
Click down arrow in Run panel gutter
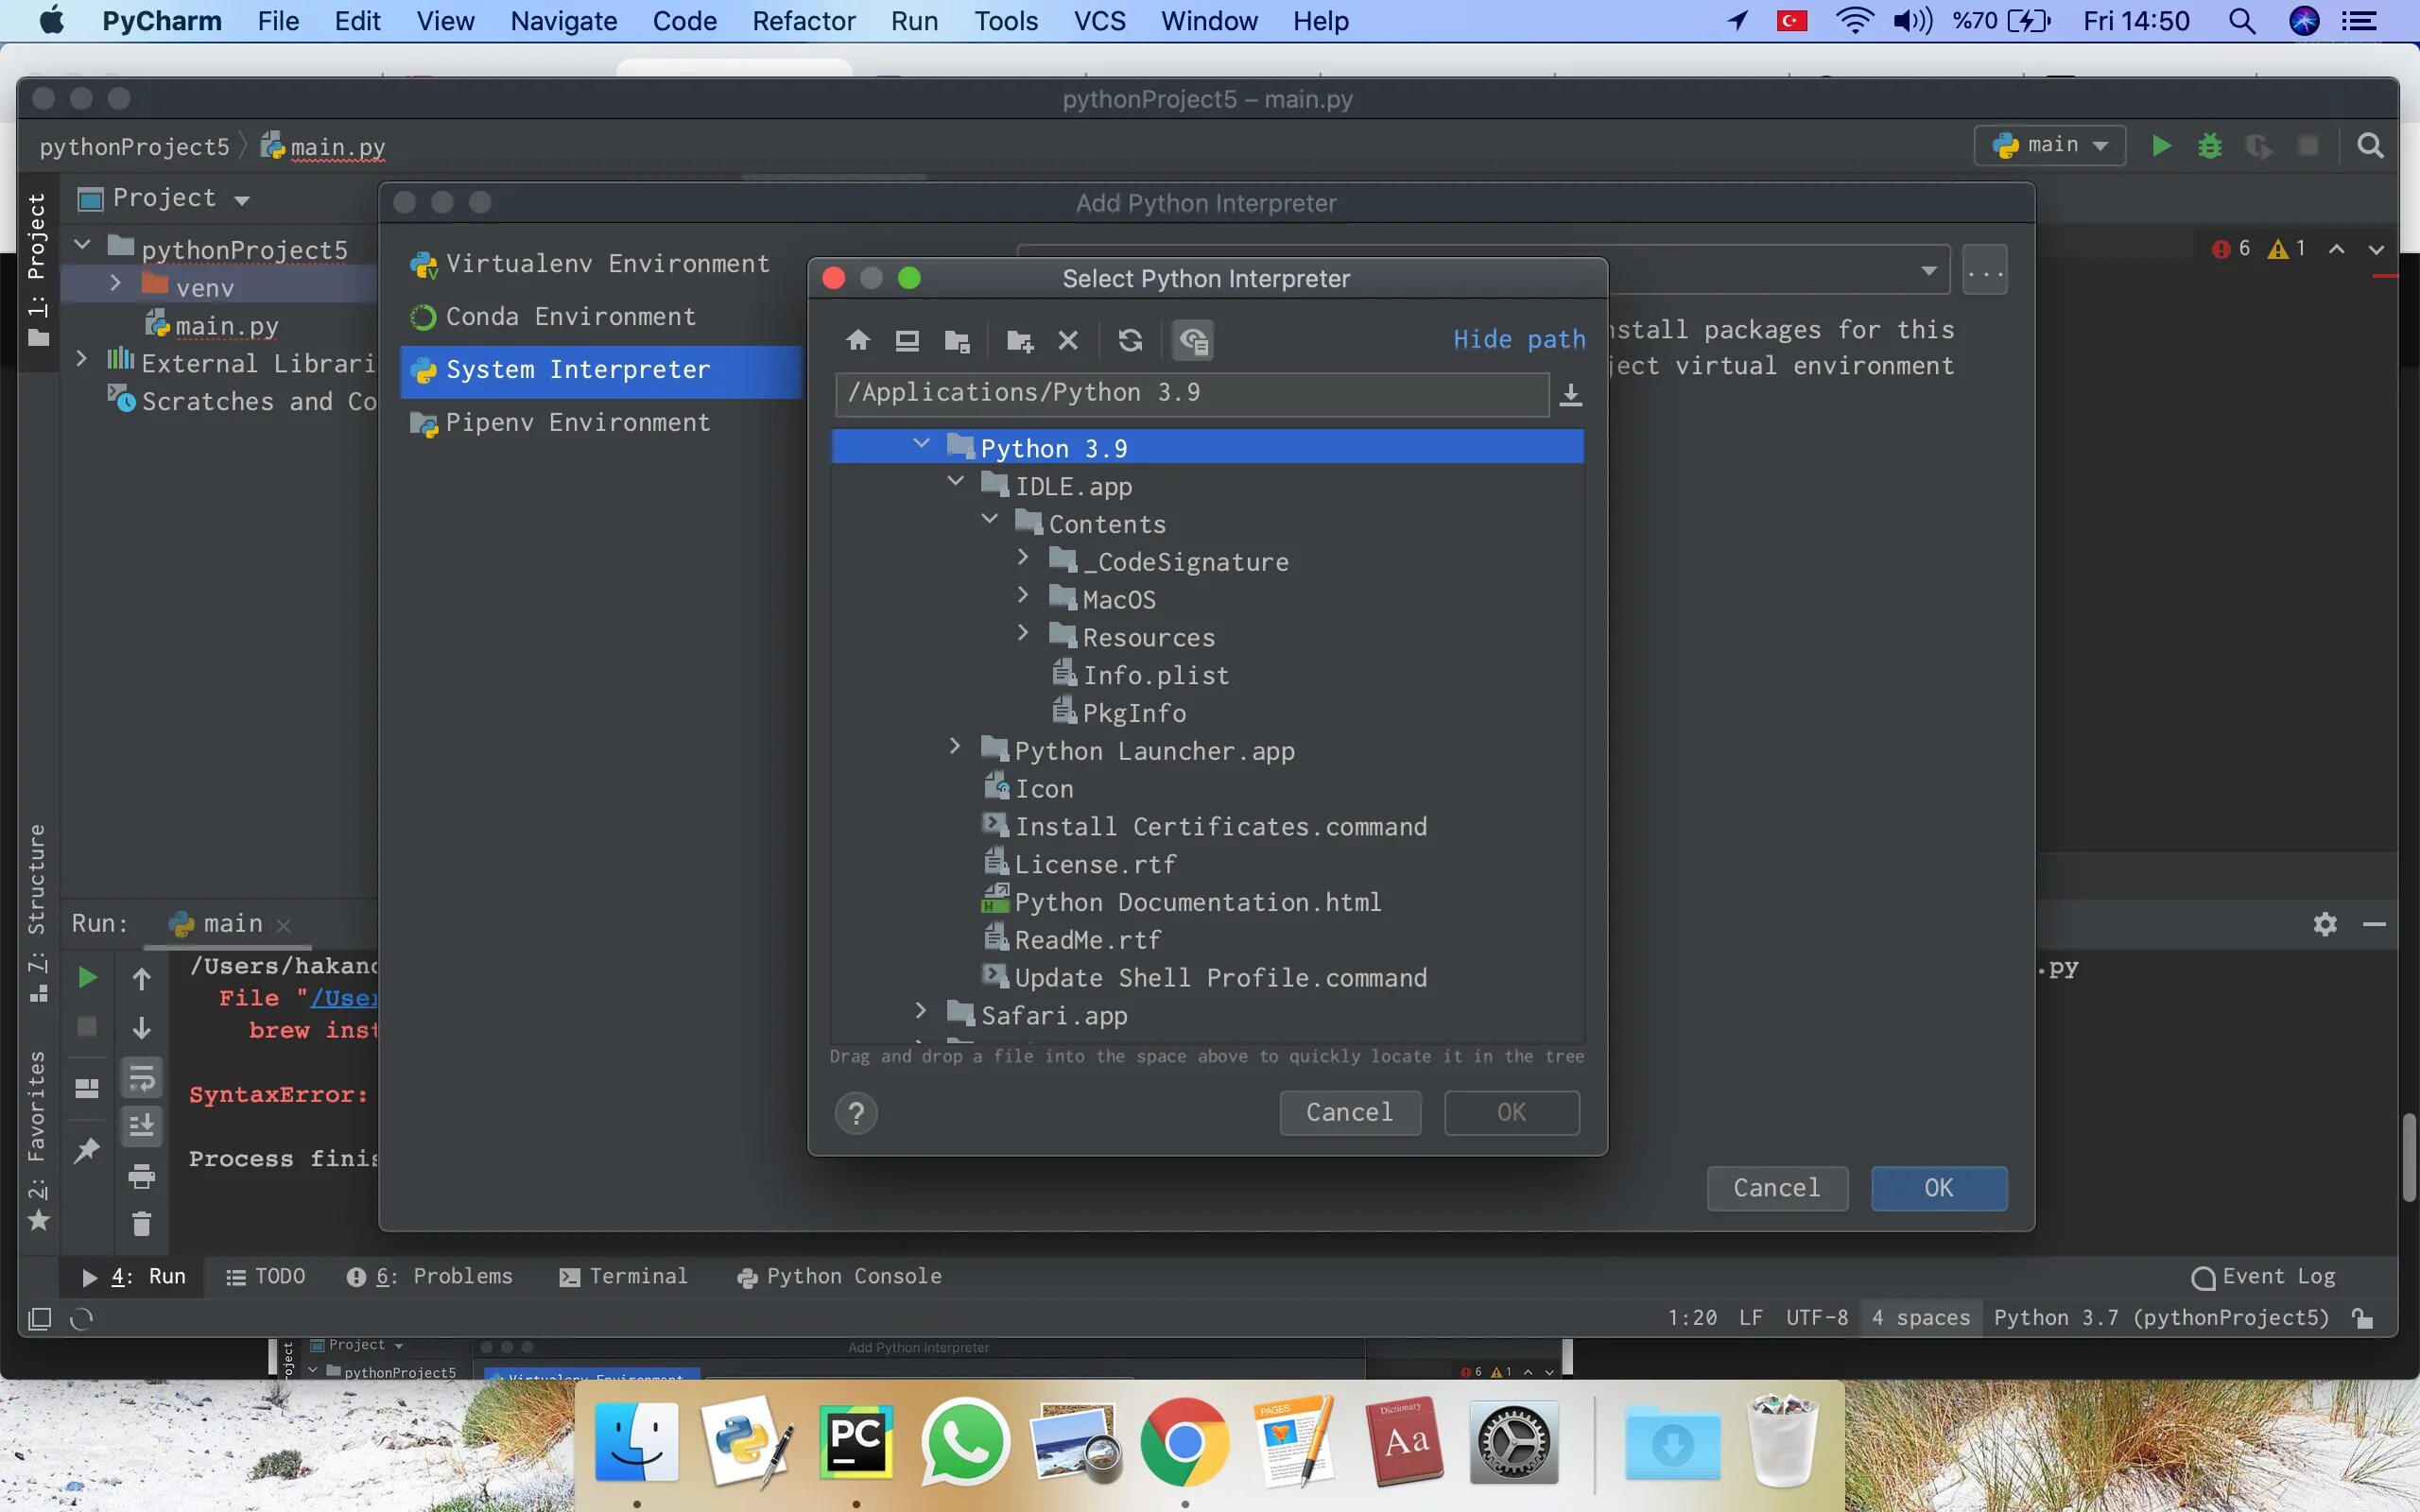[x=142, y=1028]
